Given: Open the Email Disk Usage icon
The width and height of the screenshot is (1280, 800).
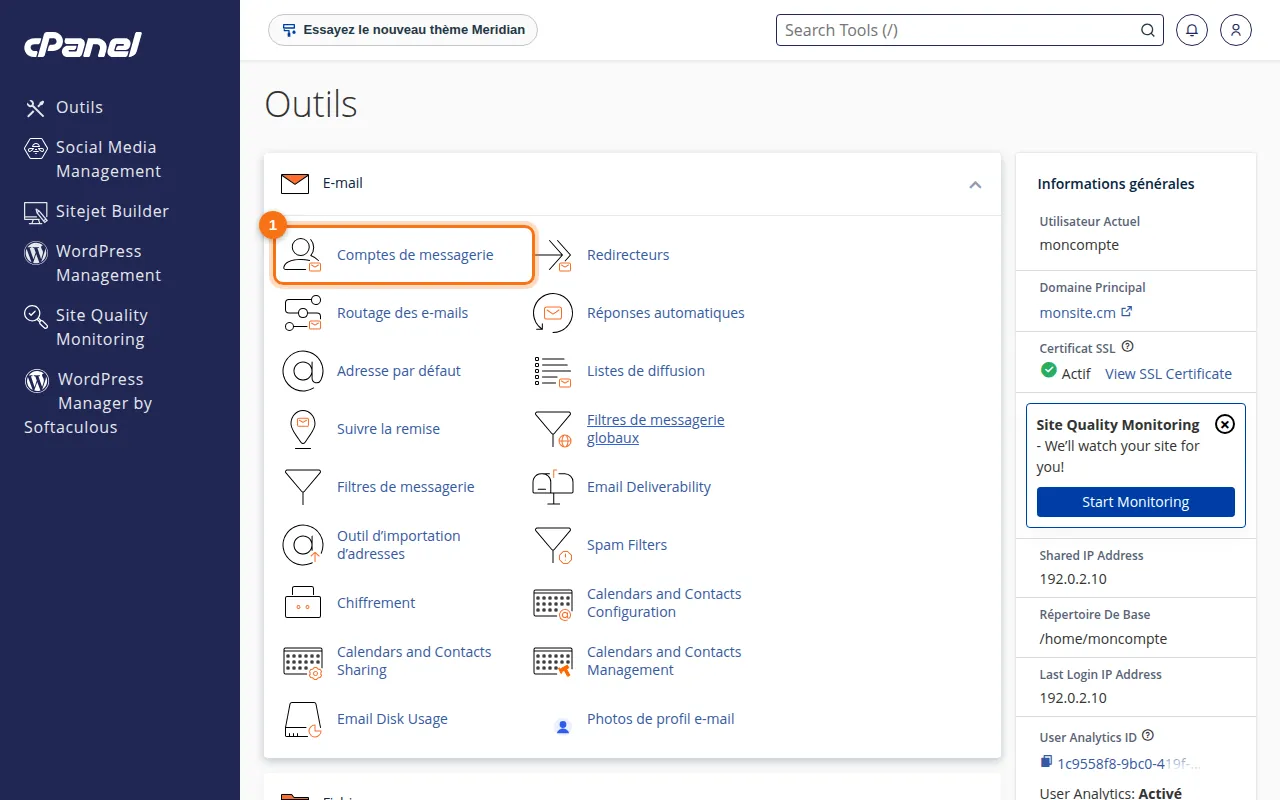Looking at the screenshot, I should click(302, 719).
